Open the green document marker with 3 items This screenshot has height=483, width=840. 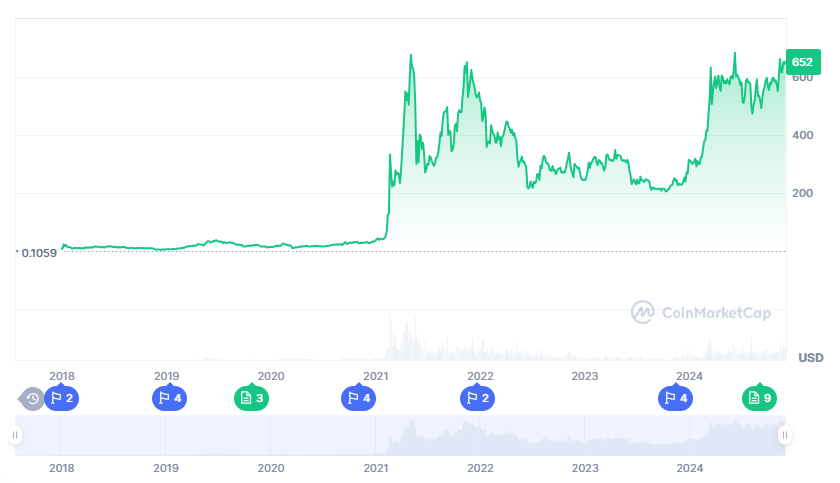coord(251,398)
